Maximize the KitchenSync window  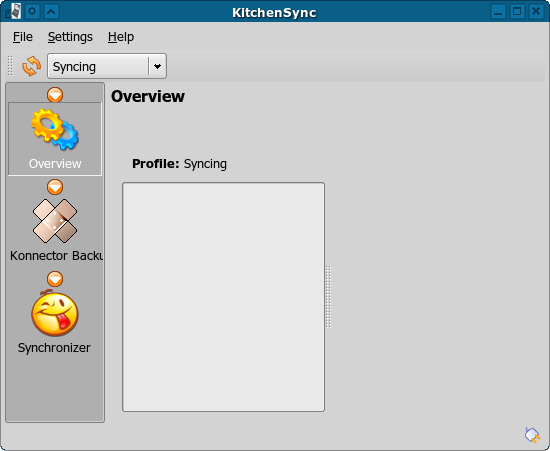pos(517,12)
